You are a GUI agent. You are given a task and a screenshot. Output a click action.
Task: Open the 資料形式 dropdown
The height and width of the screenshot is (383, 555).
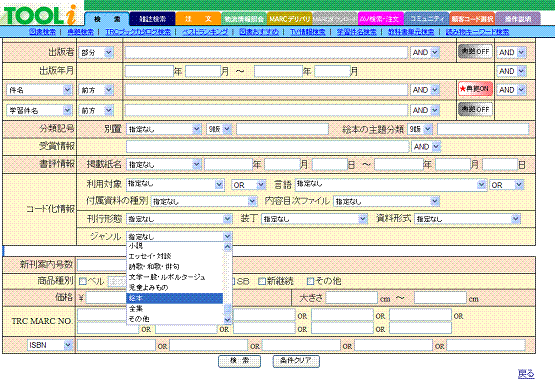coord(468,219)
